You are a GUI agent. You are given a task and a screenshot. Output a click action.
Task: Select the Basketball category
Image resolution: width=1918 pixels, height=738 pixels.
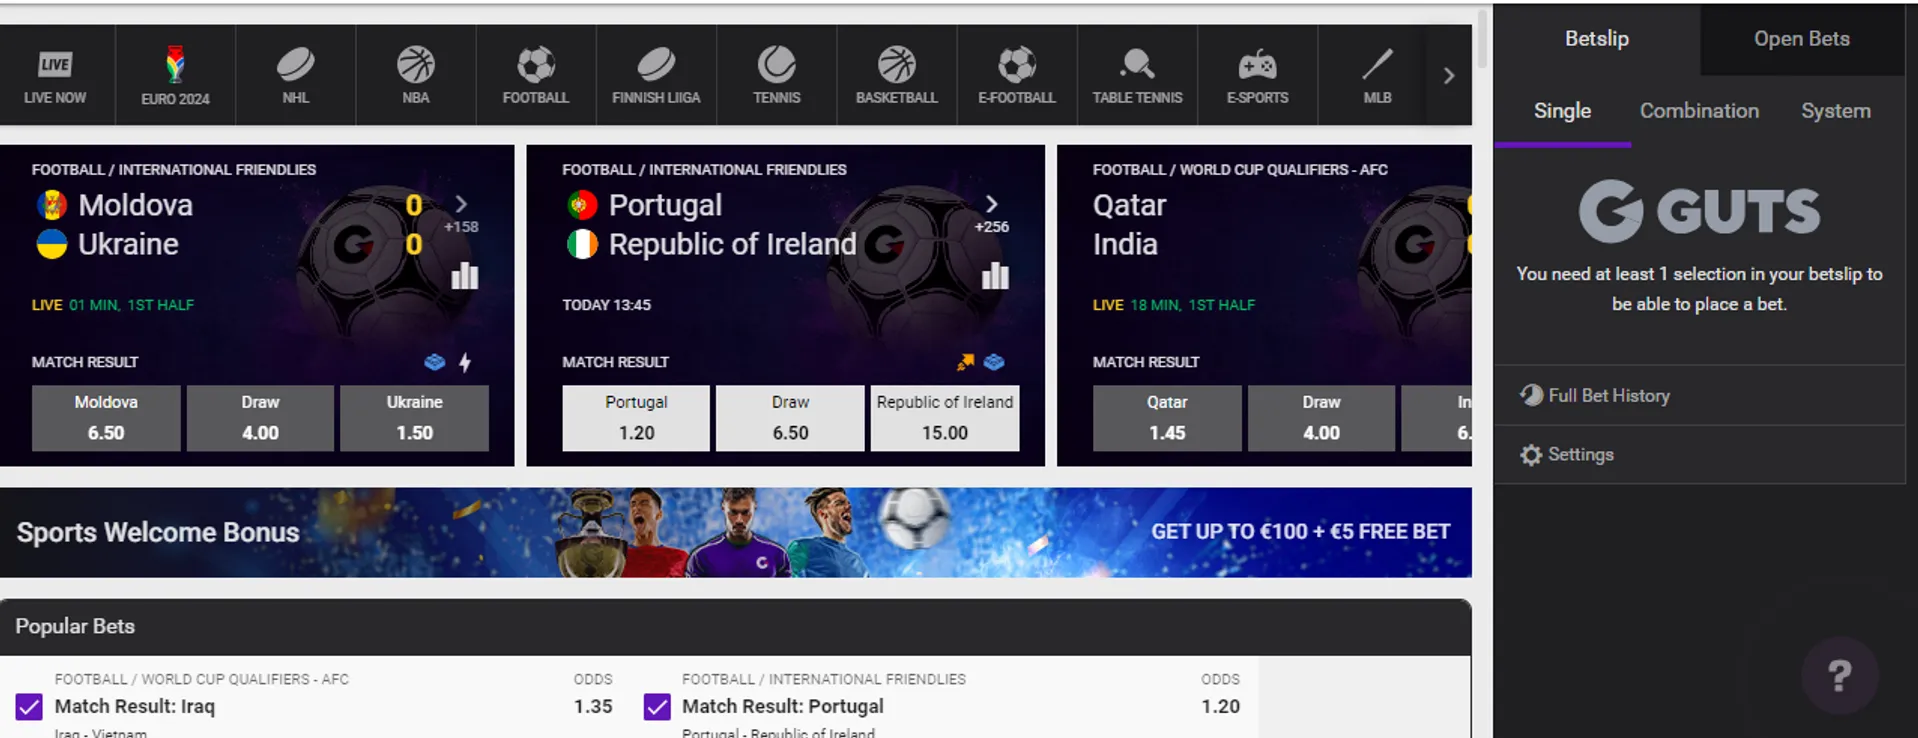(x=897, y=75)
